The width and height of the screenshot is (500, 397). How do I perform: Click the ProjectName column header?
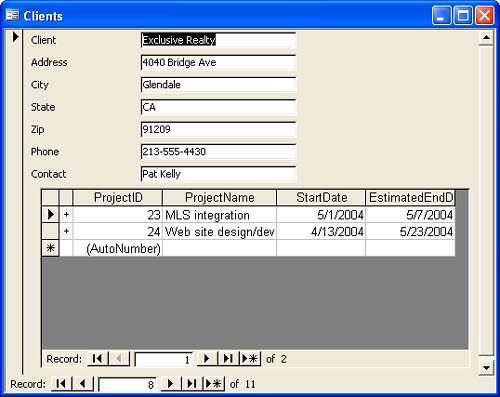pos(220,198)
